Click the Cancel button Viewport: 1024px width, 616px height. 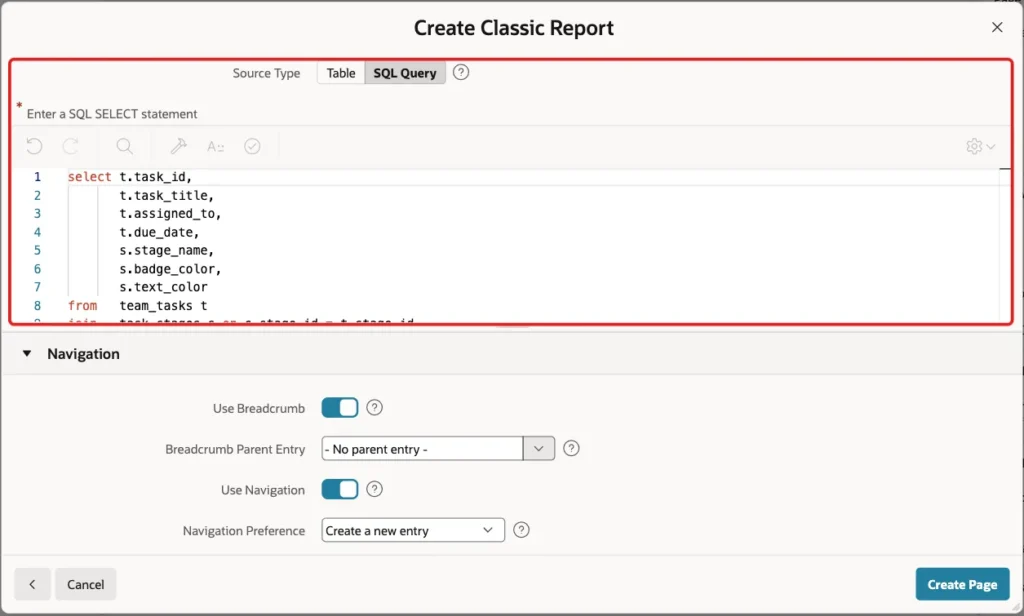[x=86, y=584]
